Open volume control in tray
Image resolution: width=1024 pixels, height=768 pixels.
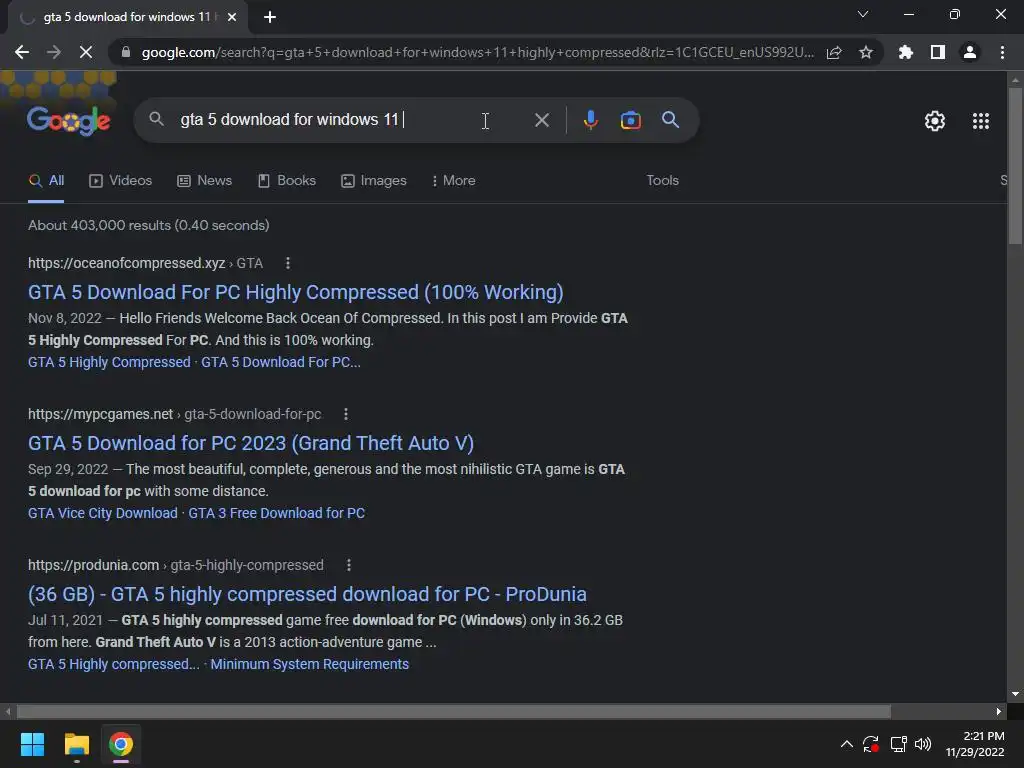click(923, 744)
